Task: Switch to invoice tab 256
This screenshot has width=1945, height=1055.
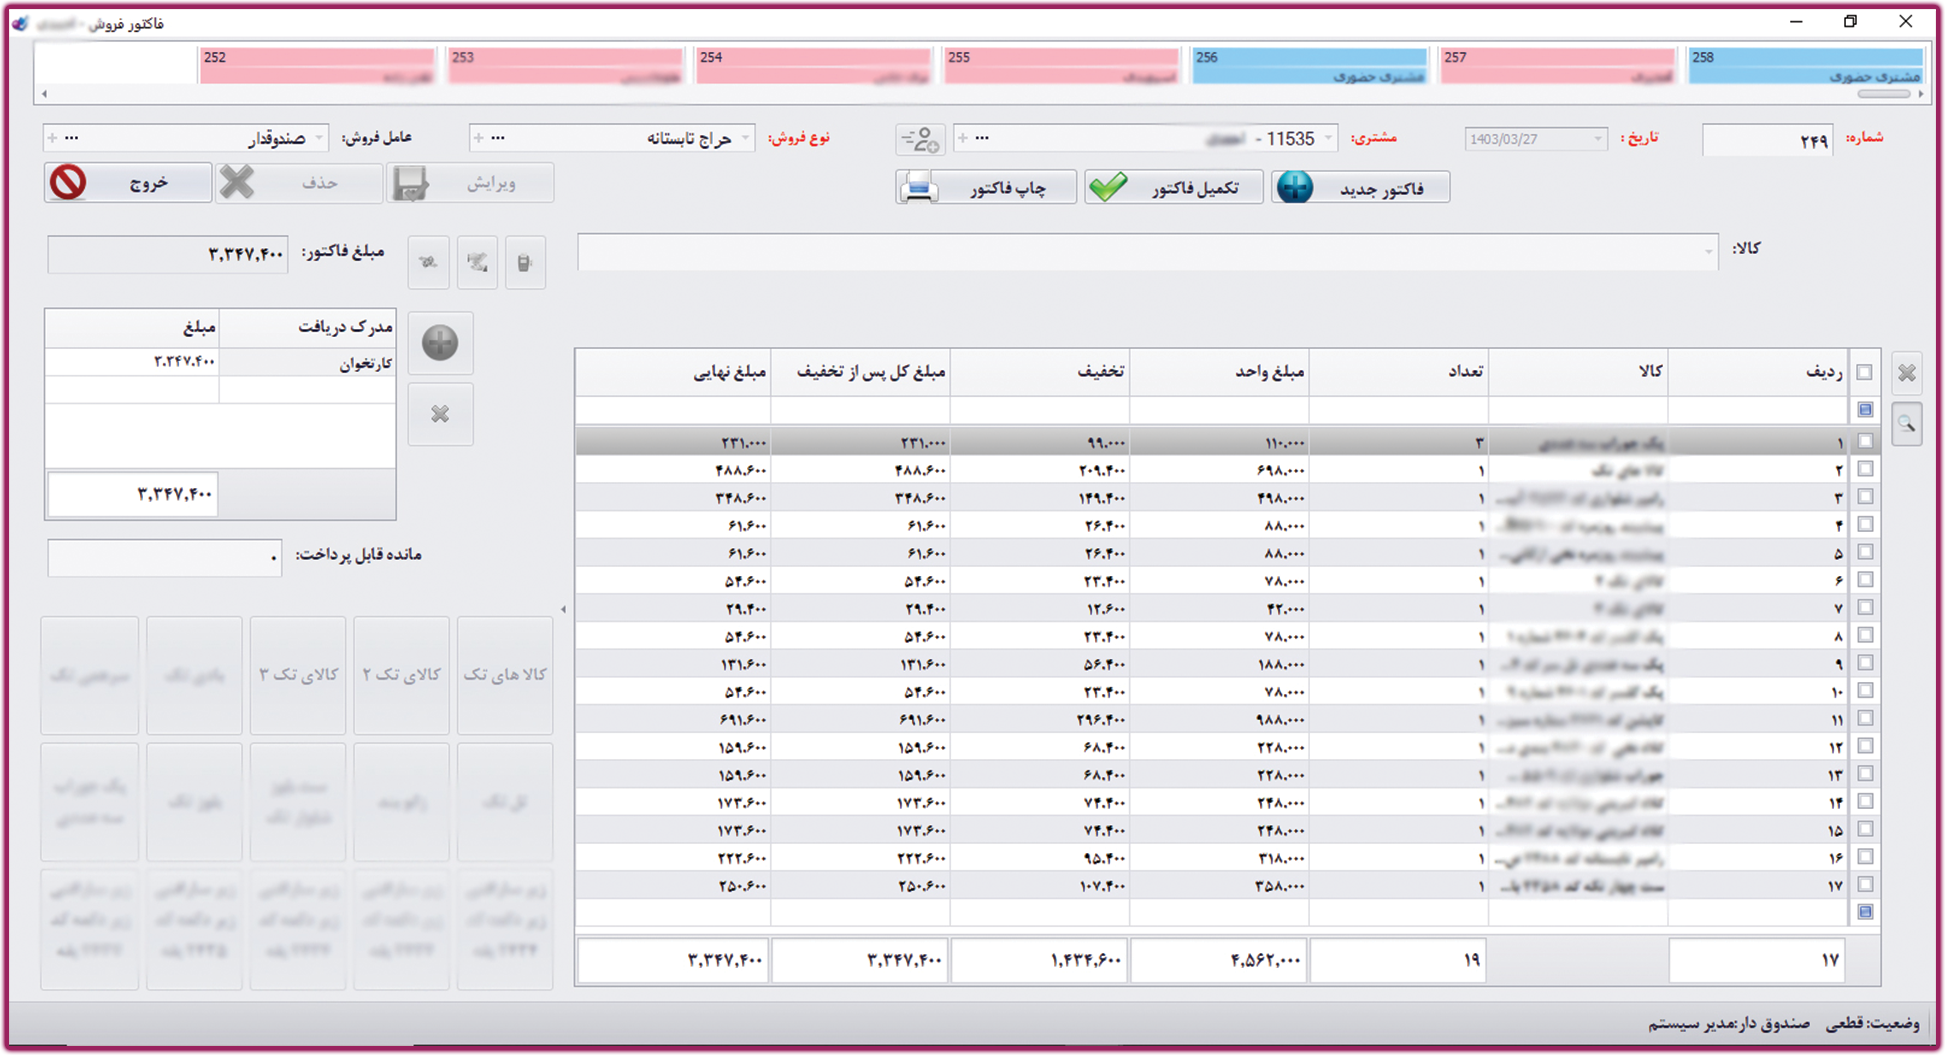Action: 1310,66
